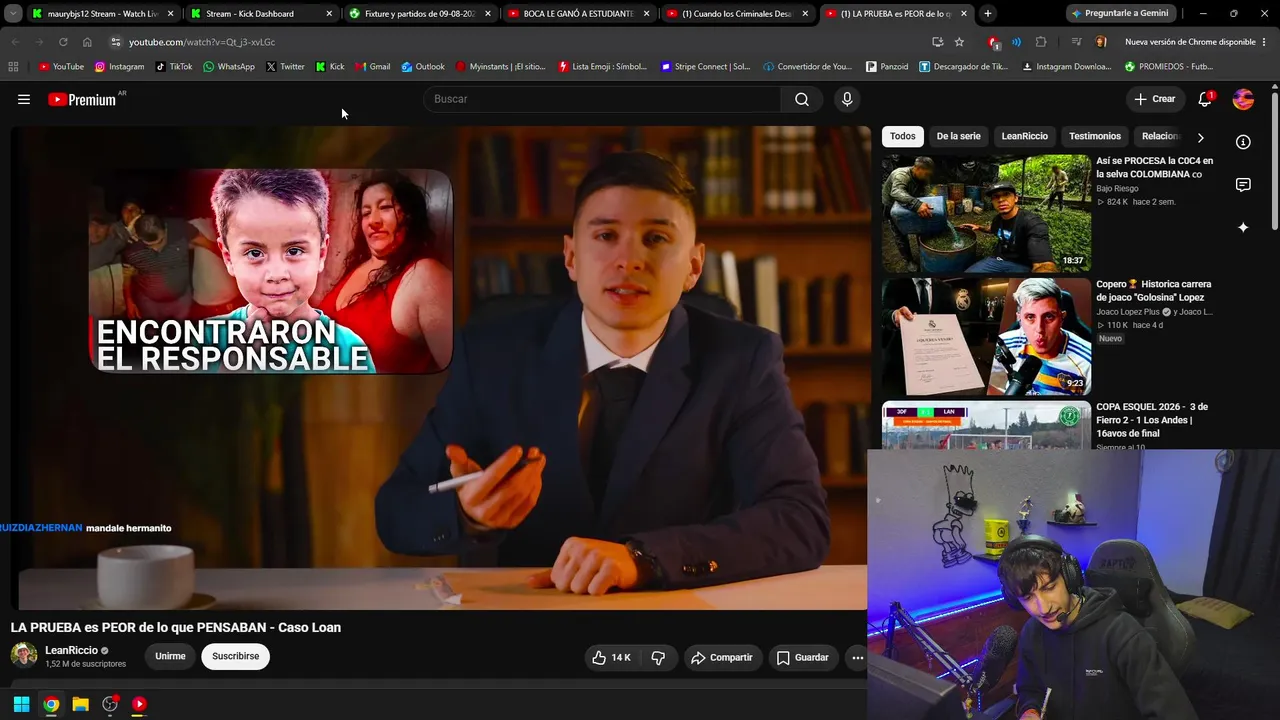Switch to 'Cuando los Criminales' tab
The height and width of the screenshot is (720, 1280).
737,14
